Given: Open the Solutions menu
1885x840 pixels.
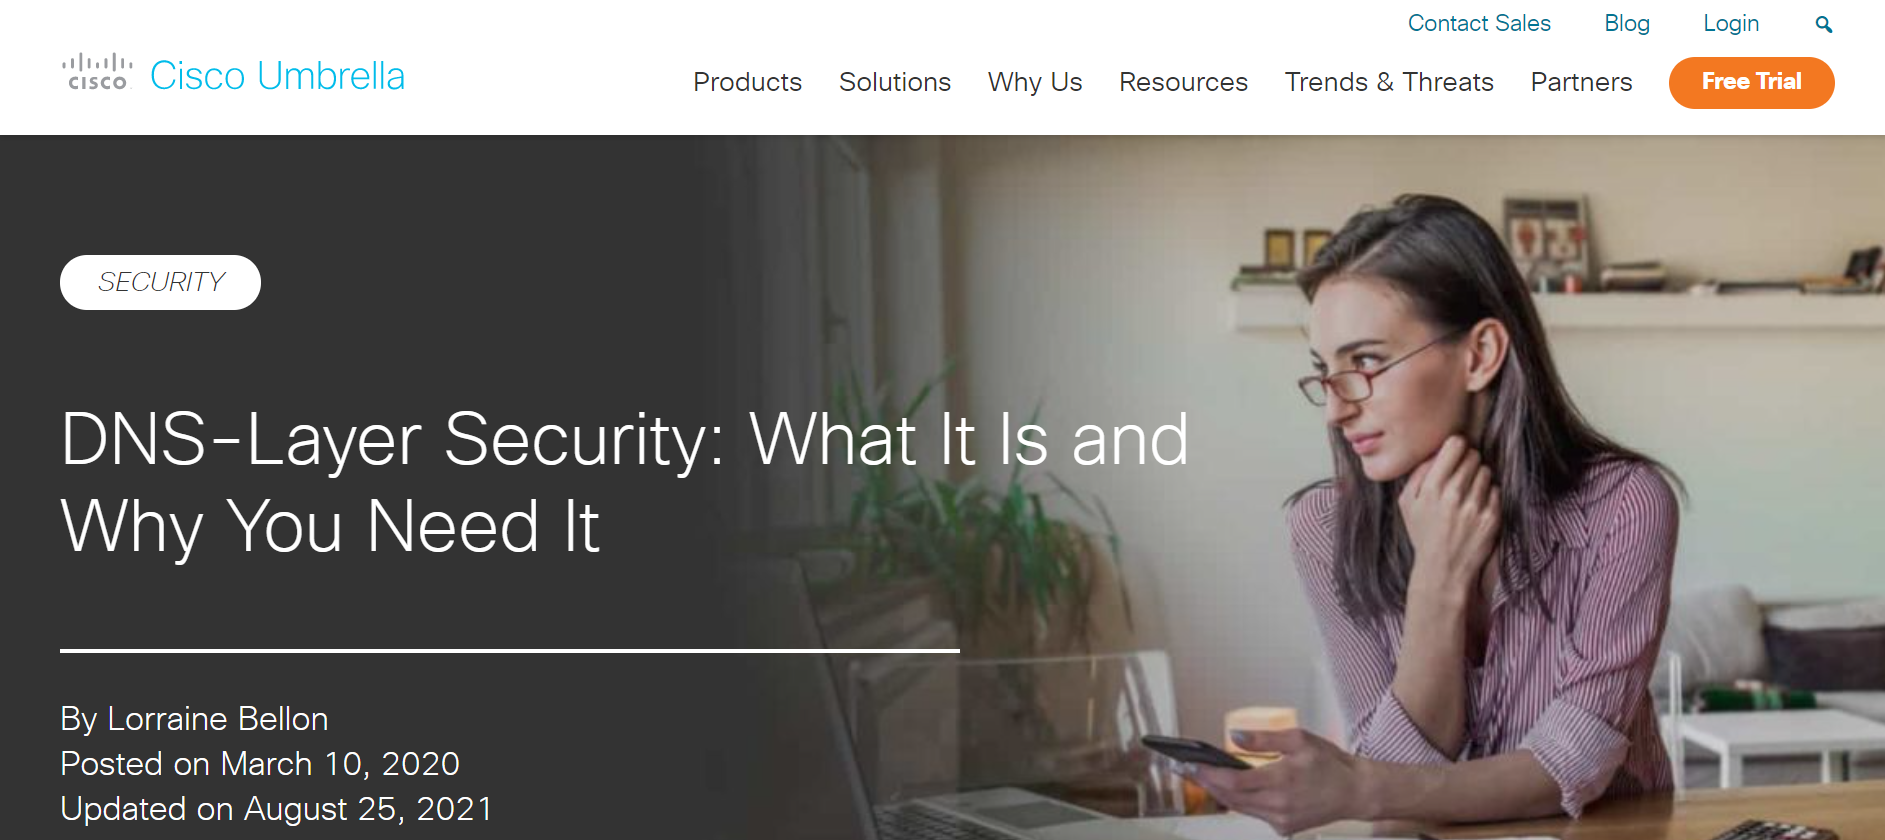Looking at the screenshot, I should pos(895,82).
